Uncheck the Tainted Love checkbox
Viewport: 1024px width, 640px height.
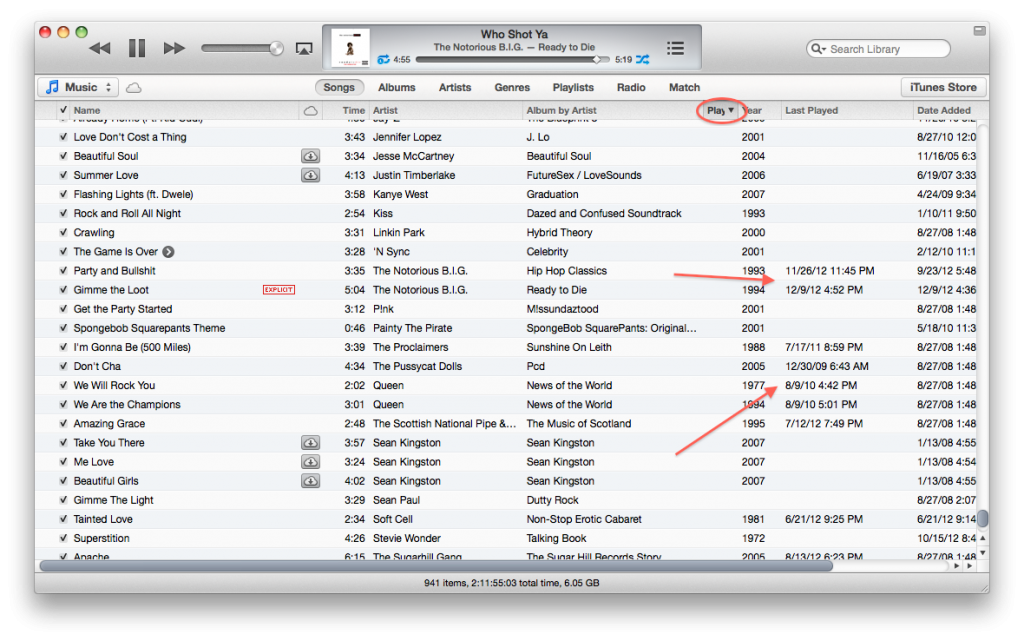63,519
